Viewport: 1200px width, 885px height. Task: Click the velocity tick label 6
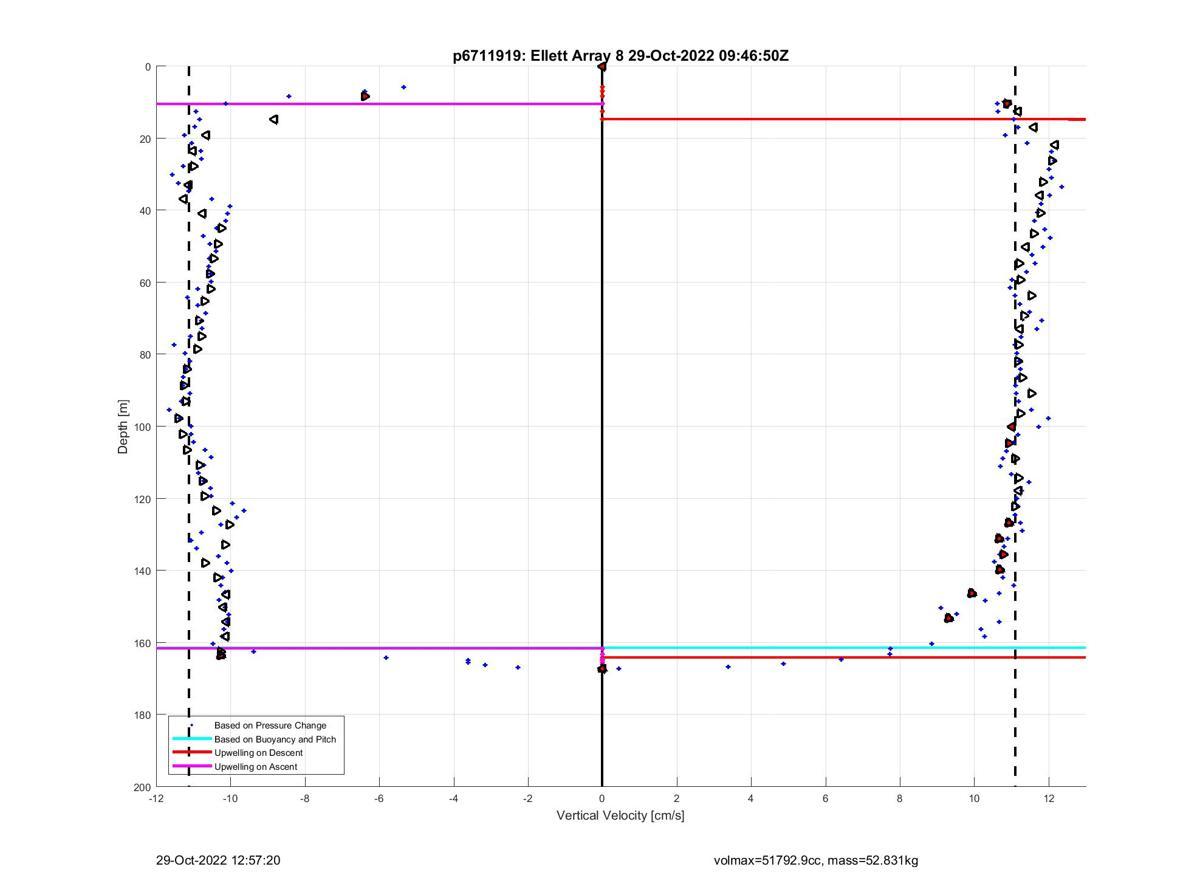pos(825,799)
